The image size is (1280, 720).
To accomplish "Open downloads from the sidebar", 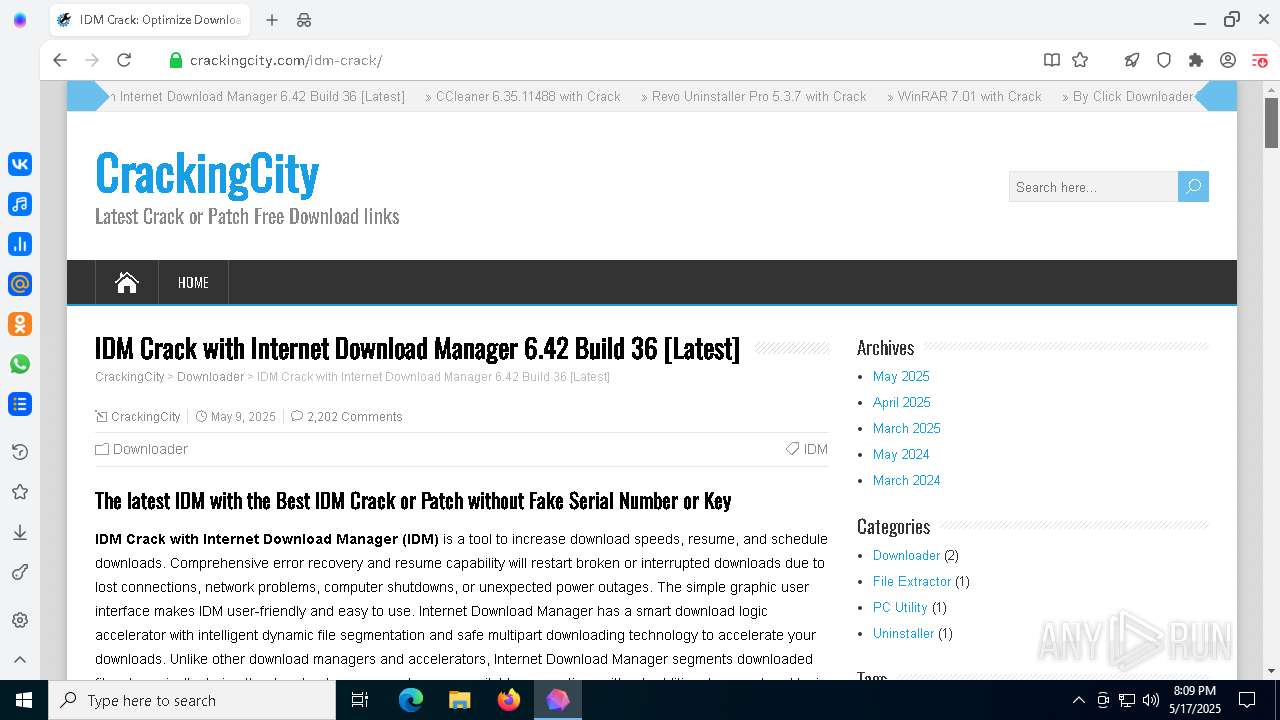I will point(20,532).
